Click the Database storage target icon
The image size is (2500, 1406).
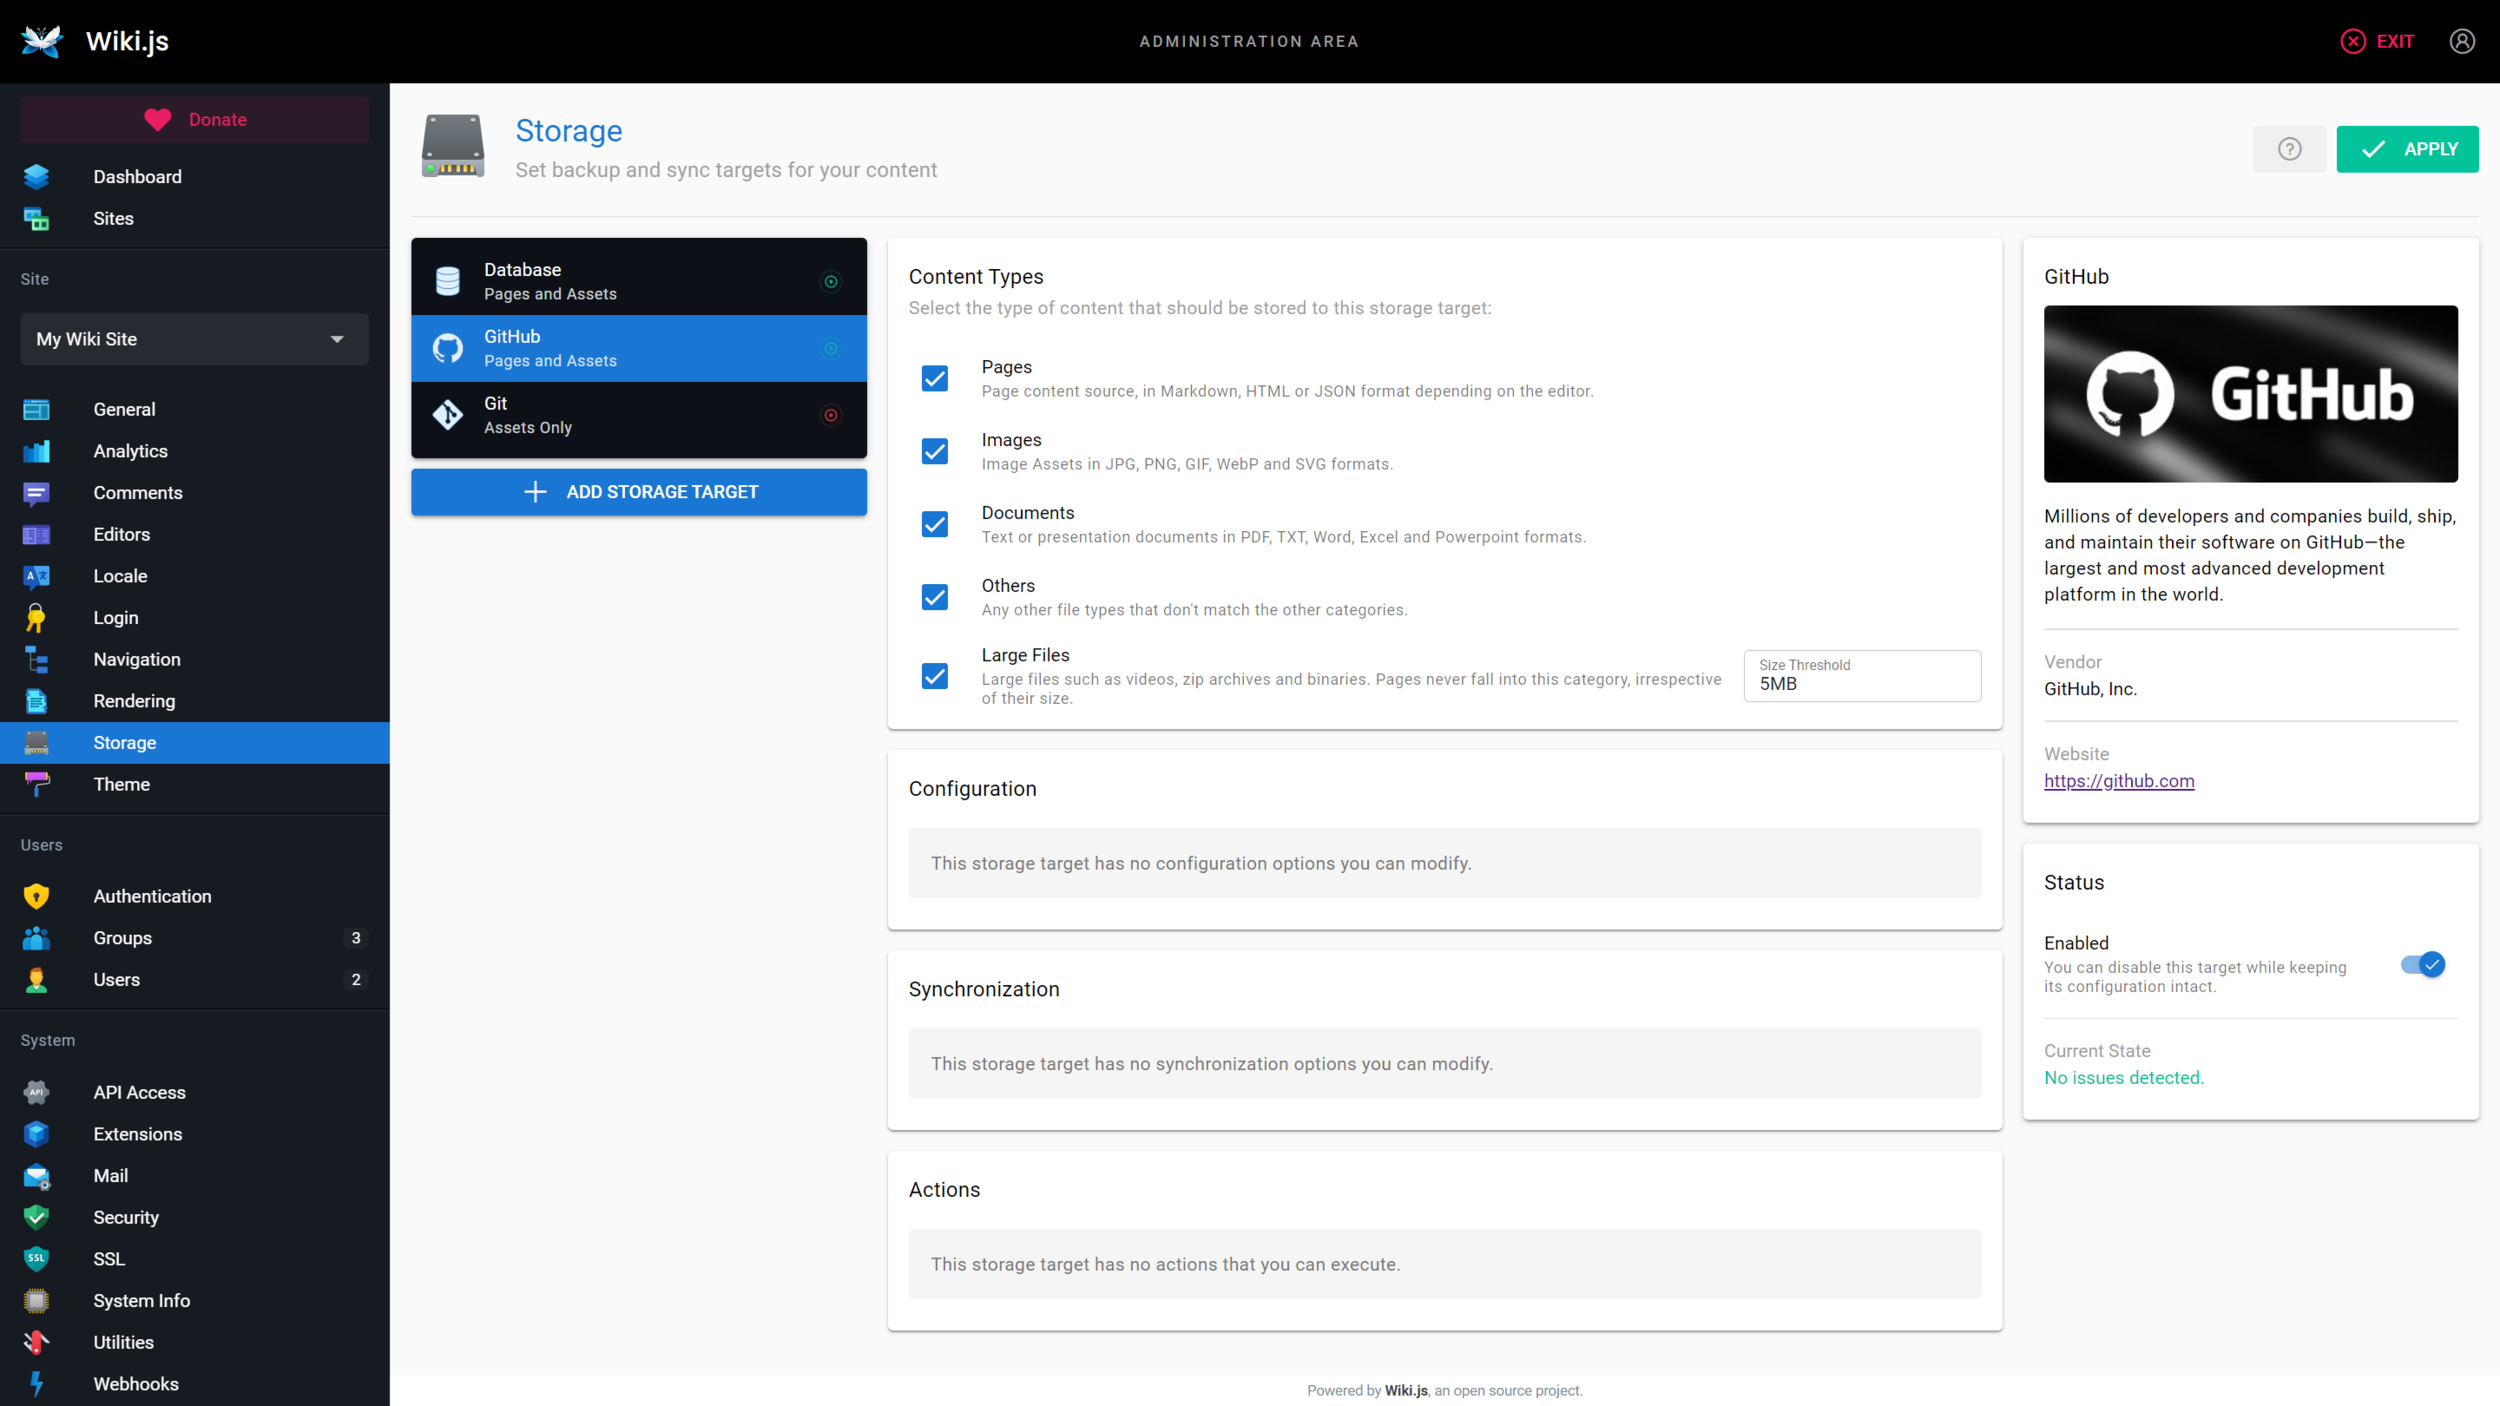447,281
